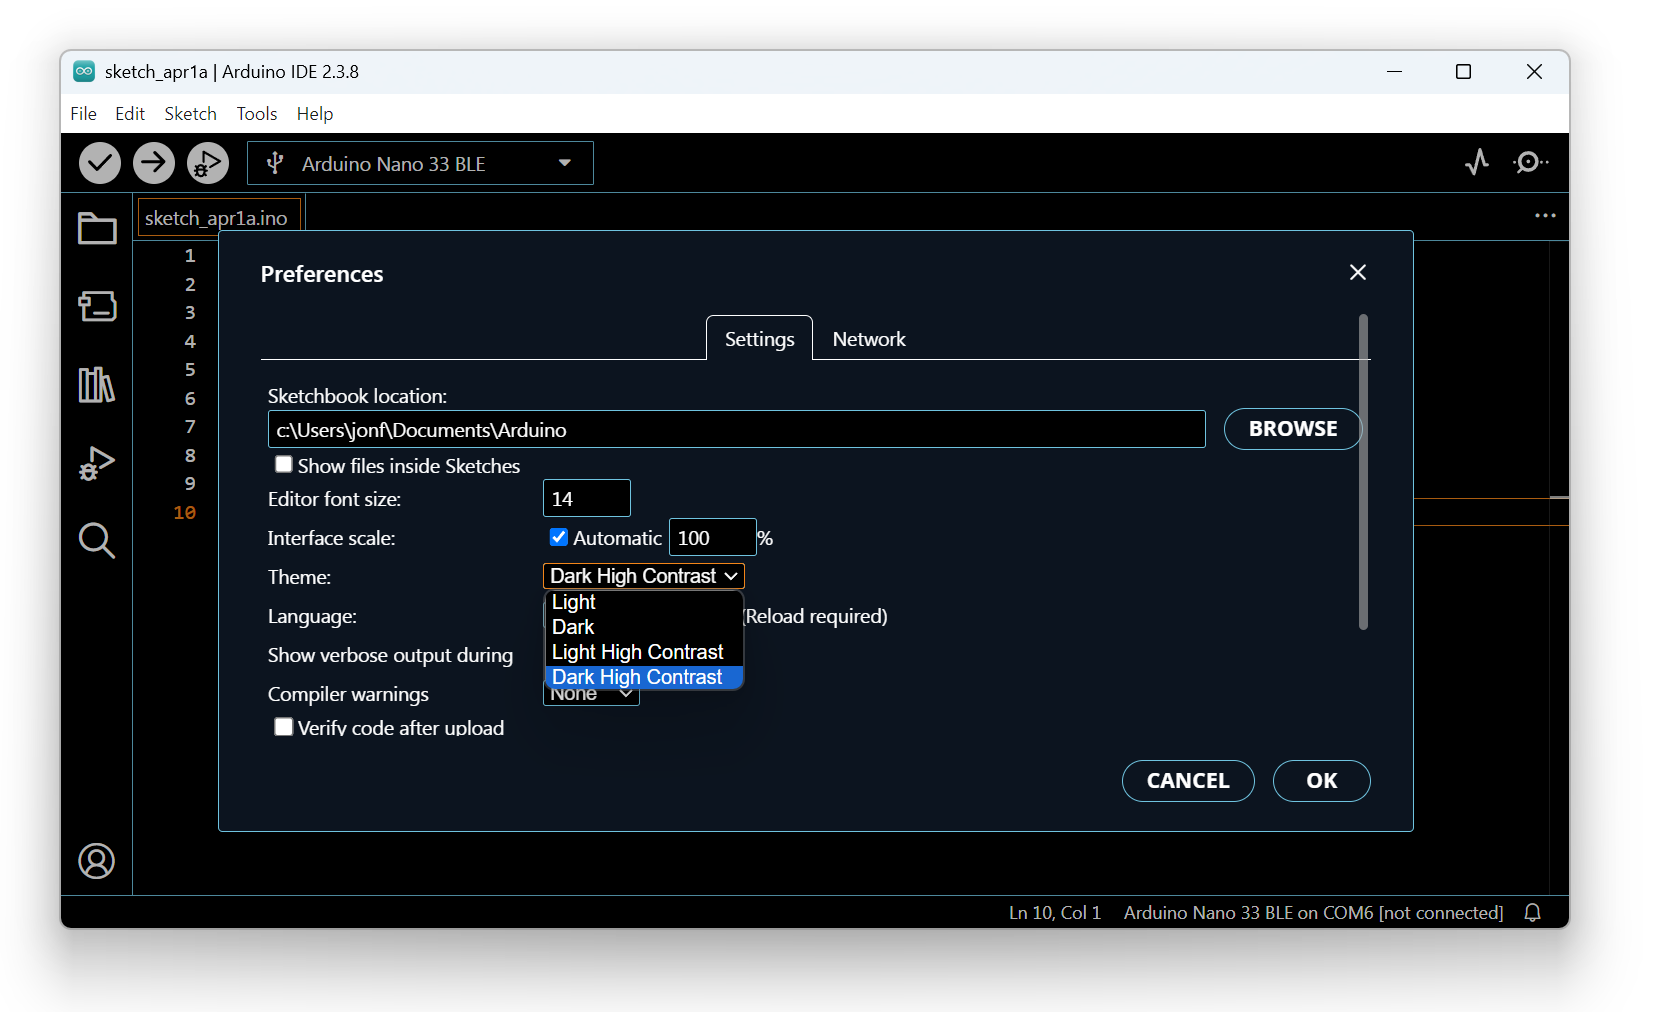Click the interface scale percent field
1660x1012 pixels.
[712, 537]
